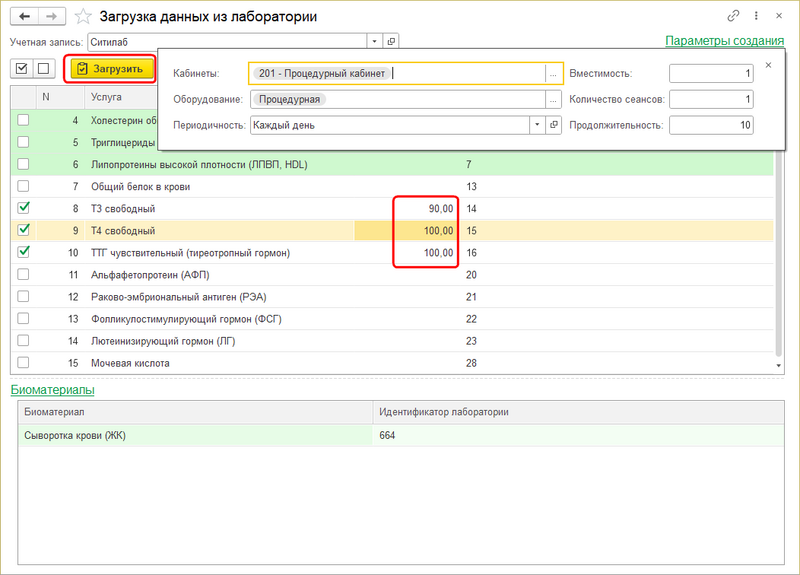Screen dimensions: 800x575
Task: Click the Биоматериалы section link
Action: (x=52, y=389)
